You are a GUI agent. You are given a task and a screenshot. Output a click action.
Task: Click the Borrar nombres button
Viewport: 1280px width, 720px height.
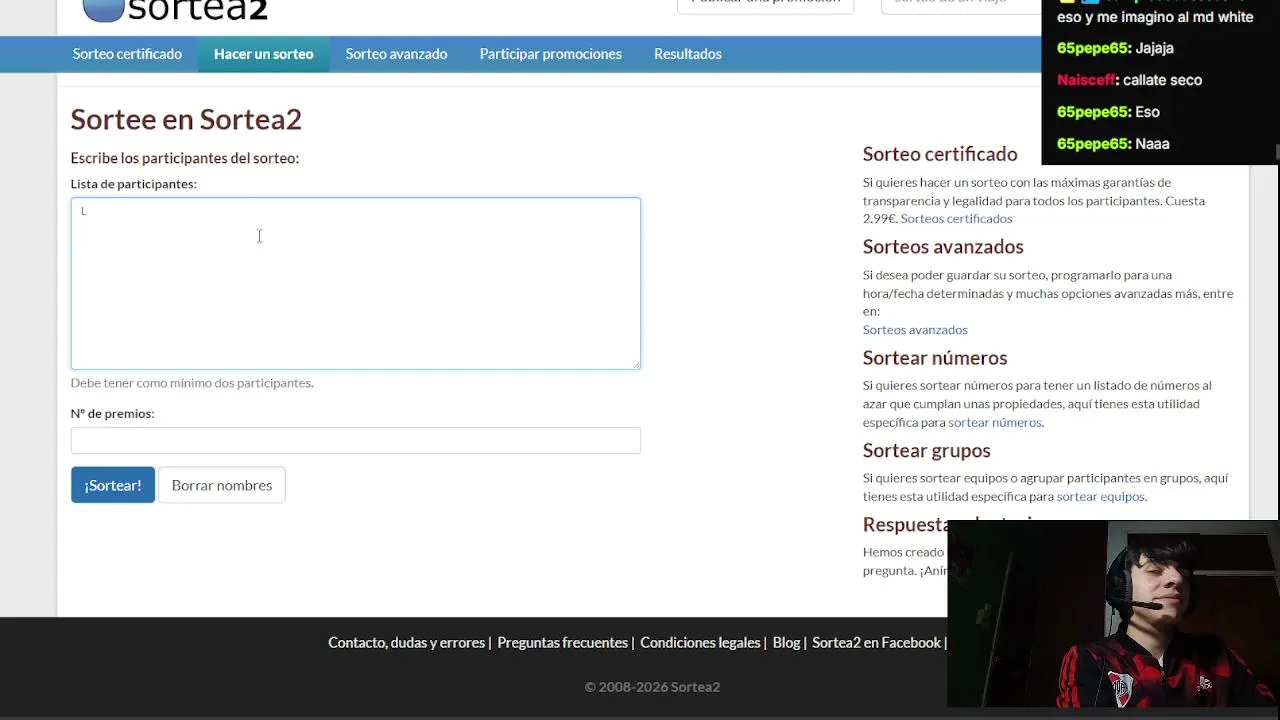click(222, 485)
